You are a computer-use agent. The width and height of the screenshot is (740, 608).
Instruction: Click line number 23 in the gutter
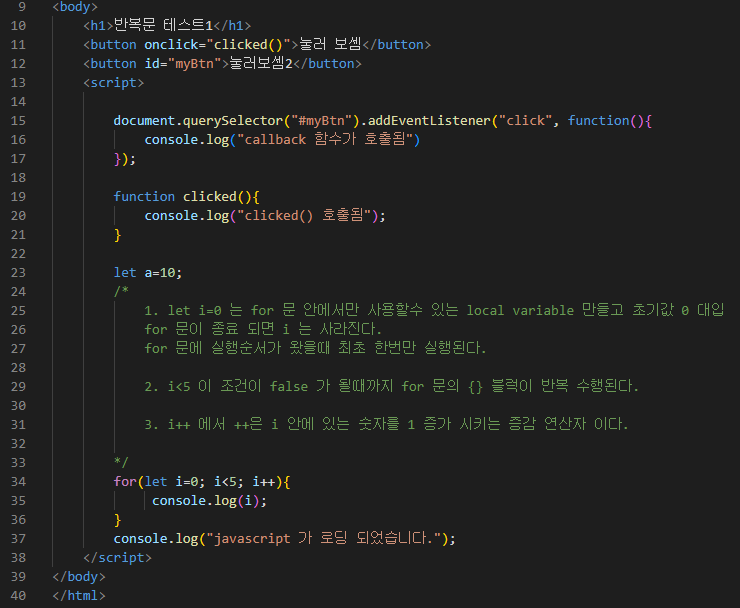18,273
